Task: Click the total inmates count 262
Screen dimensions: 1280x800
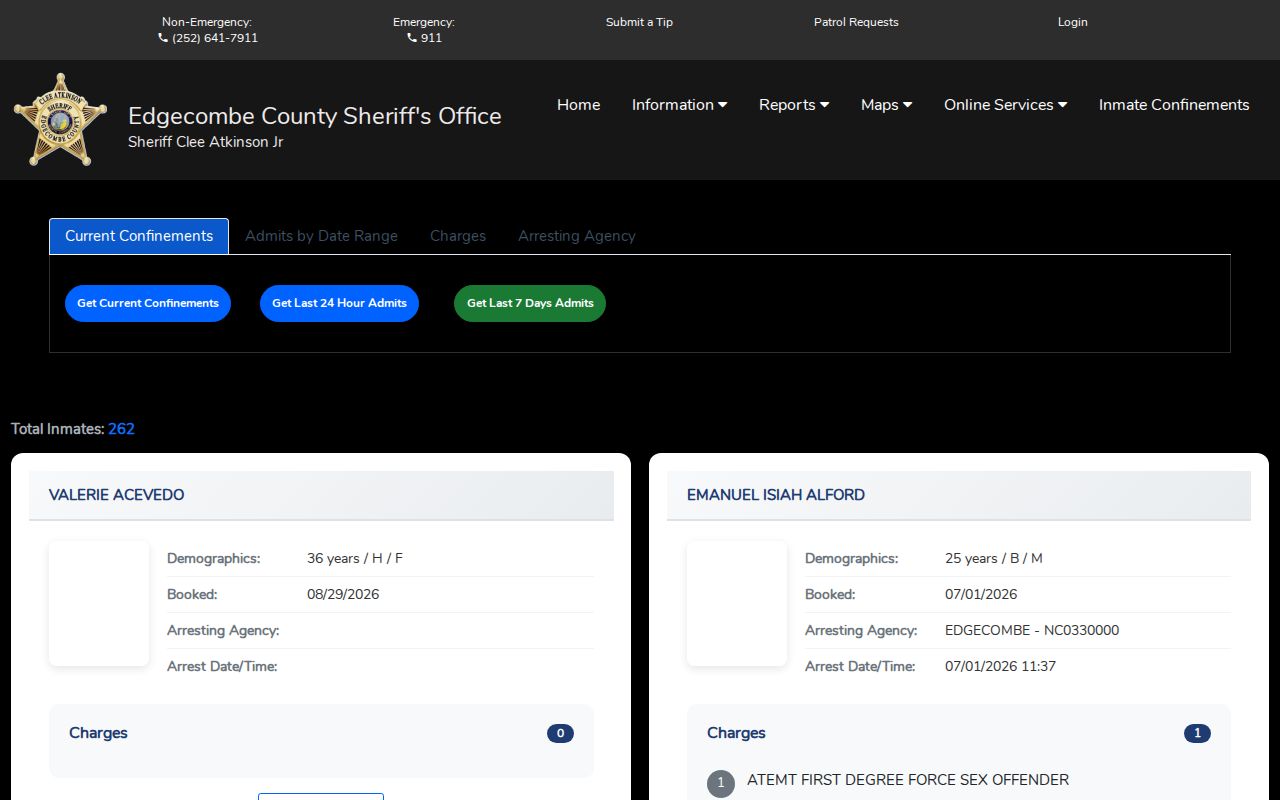Action: coord(121,429)
